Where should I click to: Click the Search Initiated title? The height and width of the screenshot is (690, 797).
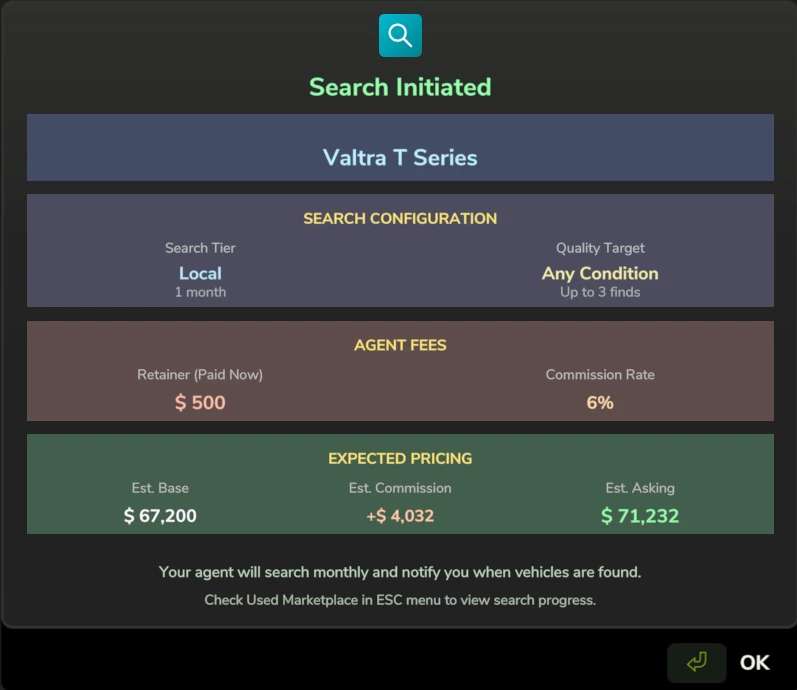pyautogui.click(x=400, y=87)
